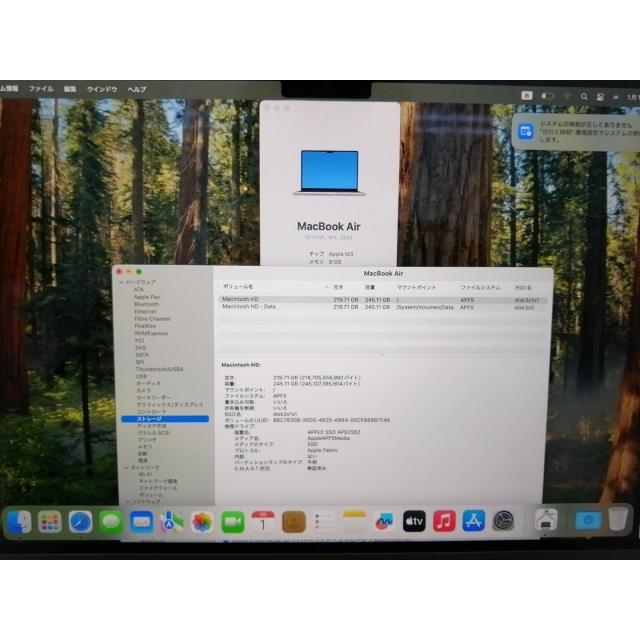Open the App Store from Dock
640x640 pixels.
(x=474, y=521)
